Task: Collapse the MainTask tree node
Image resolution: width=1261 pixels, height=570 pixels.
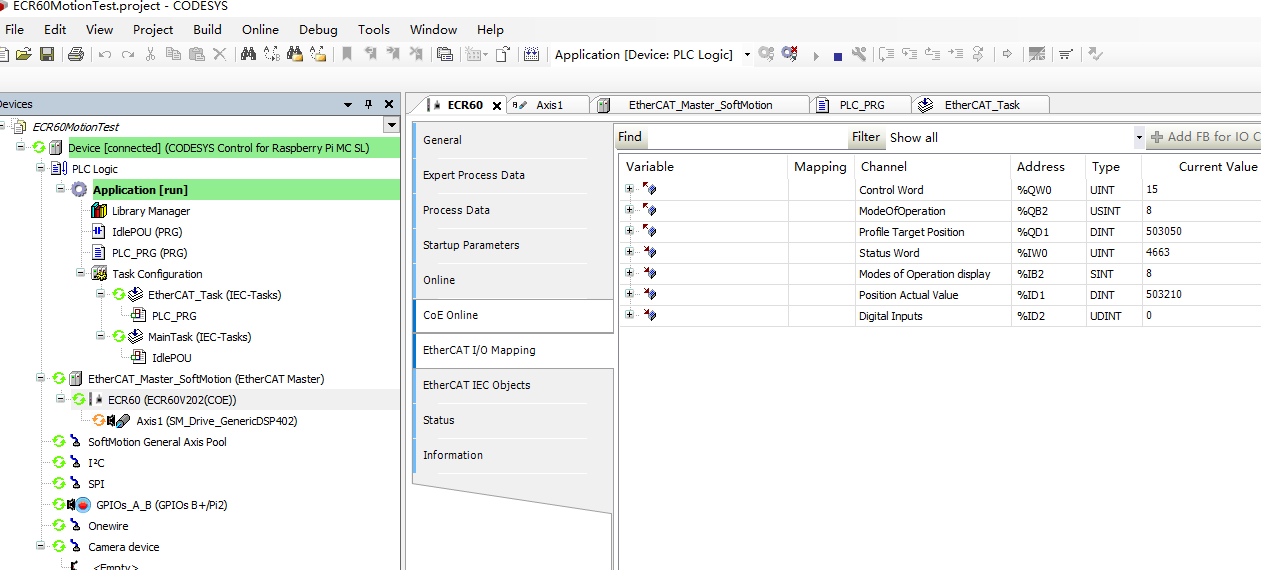Action: pyautogui.click(x=101, y=336)
